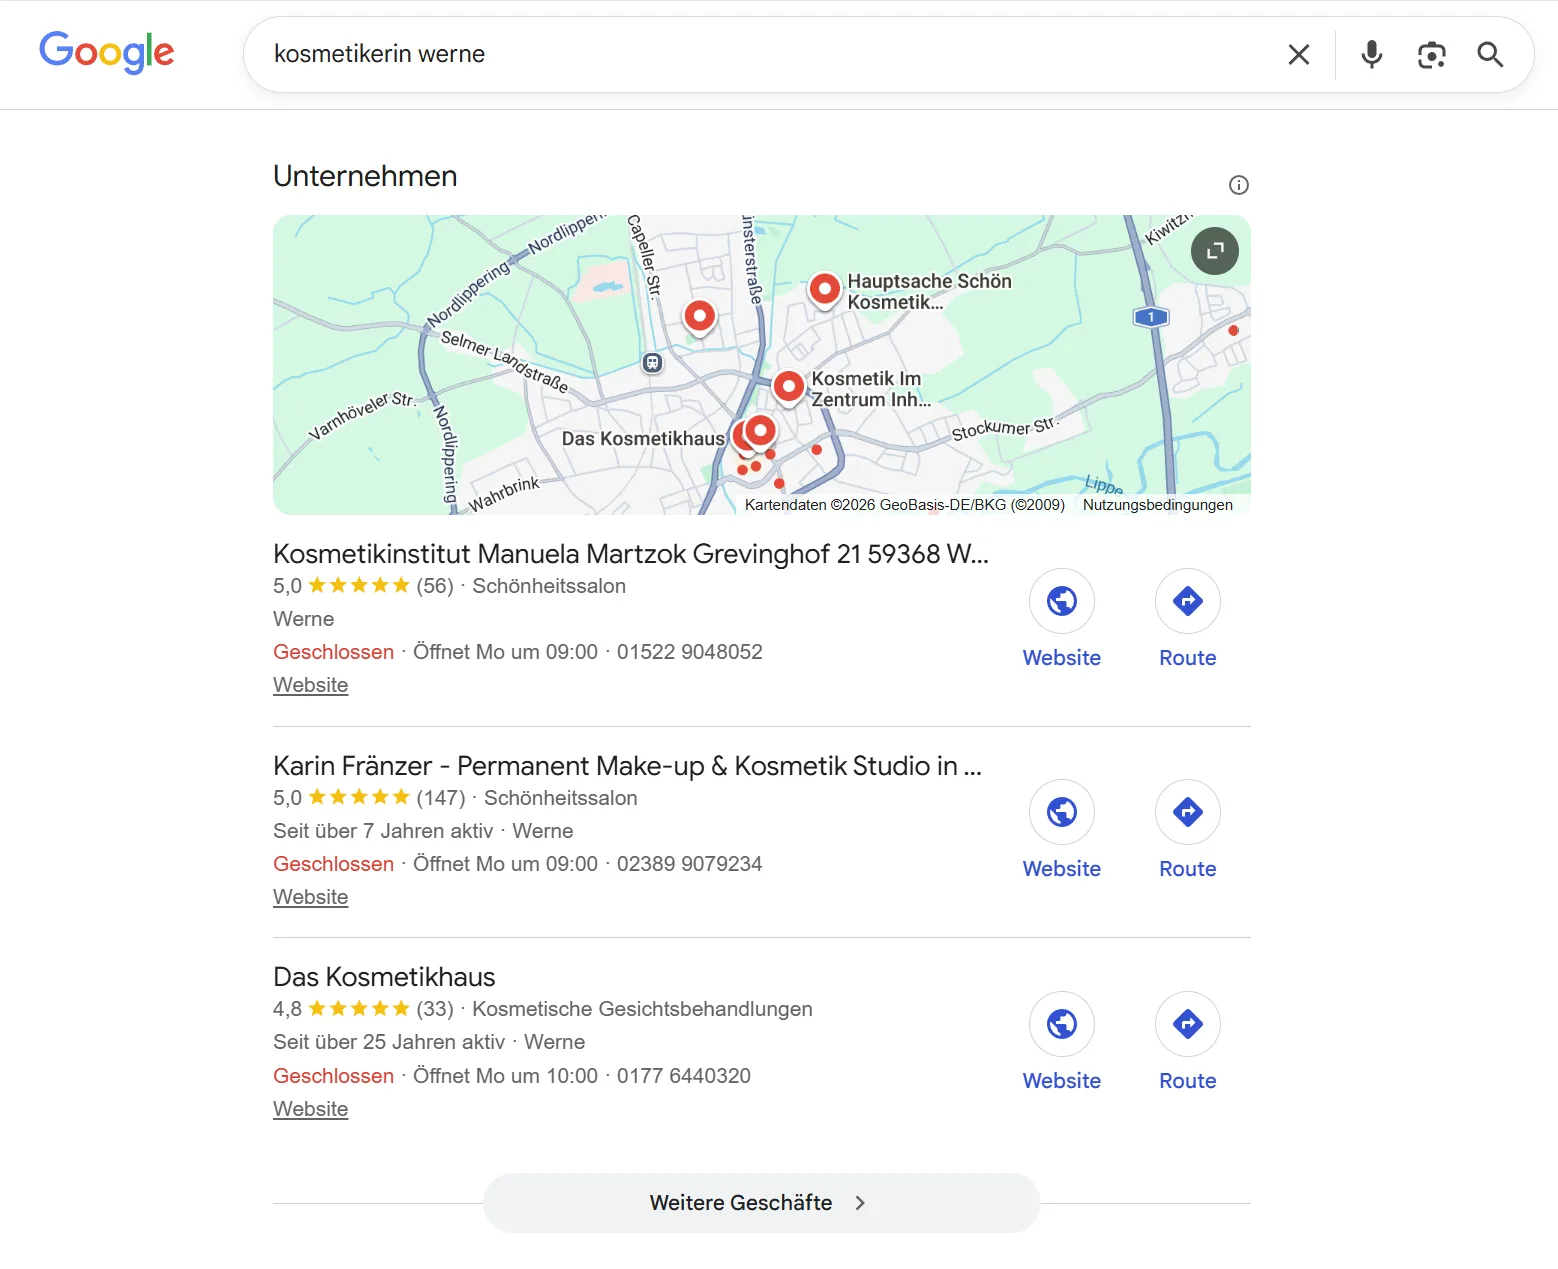Open info icon next to Unternehmen

pos(1239,185)
